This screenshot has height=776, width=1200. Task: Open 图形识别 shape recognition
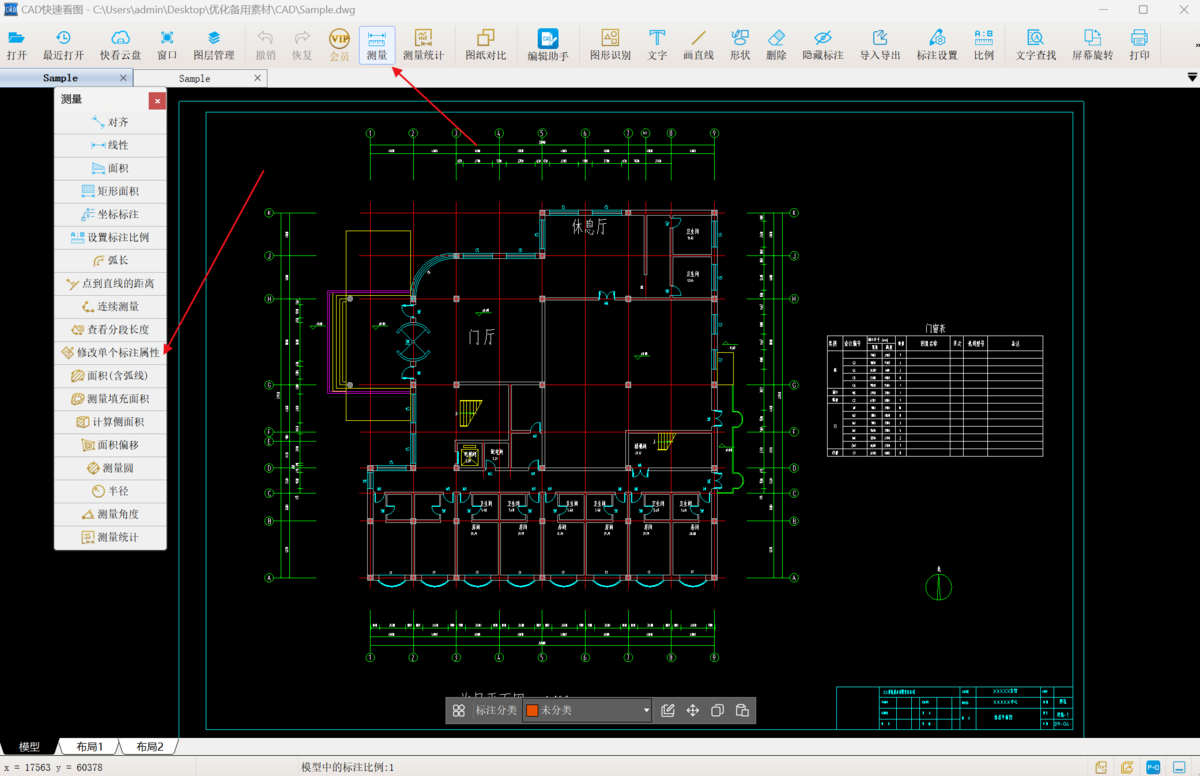(610, 45)
